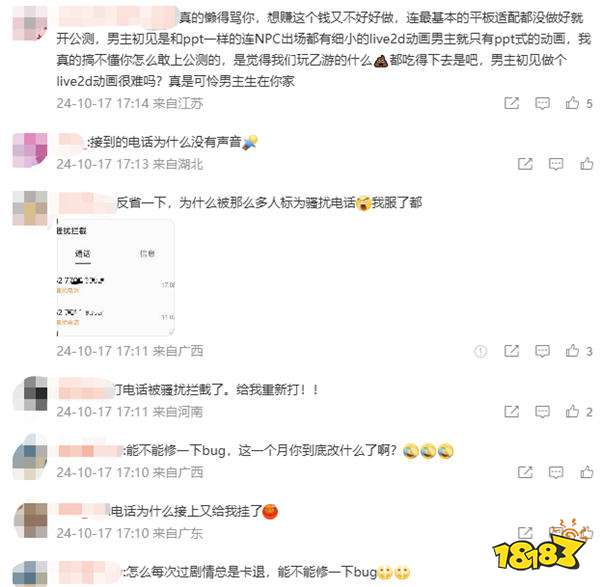This screenshot has height=587, width=600.
Task: Open username of the Guangdong 17:10 commenter
Action: (x=84, y=510)
